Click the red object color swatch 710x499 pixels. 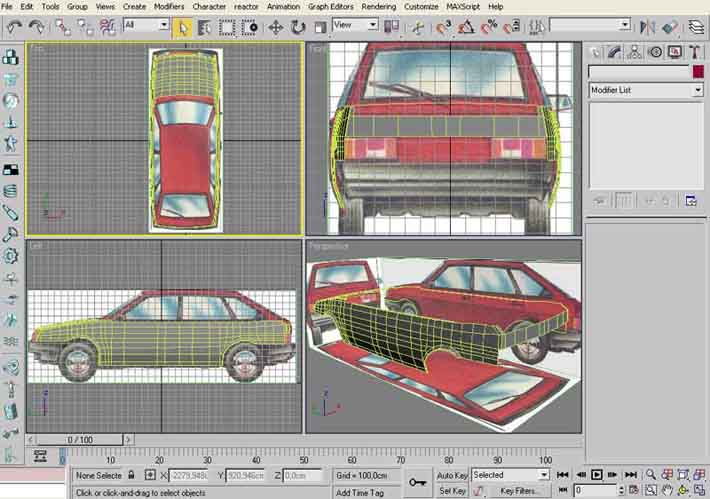point(697,72)
